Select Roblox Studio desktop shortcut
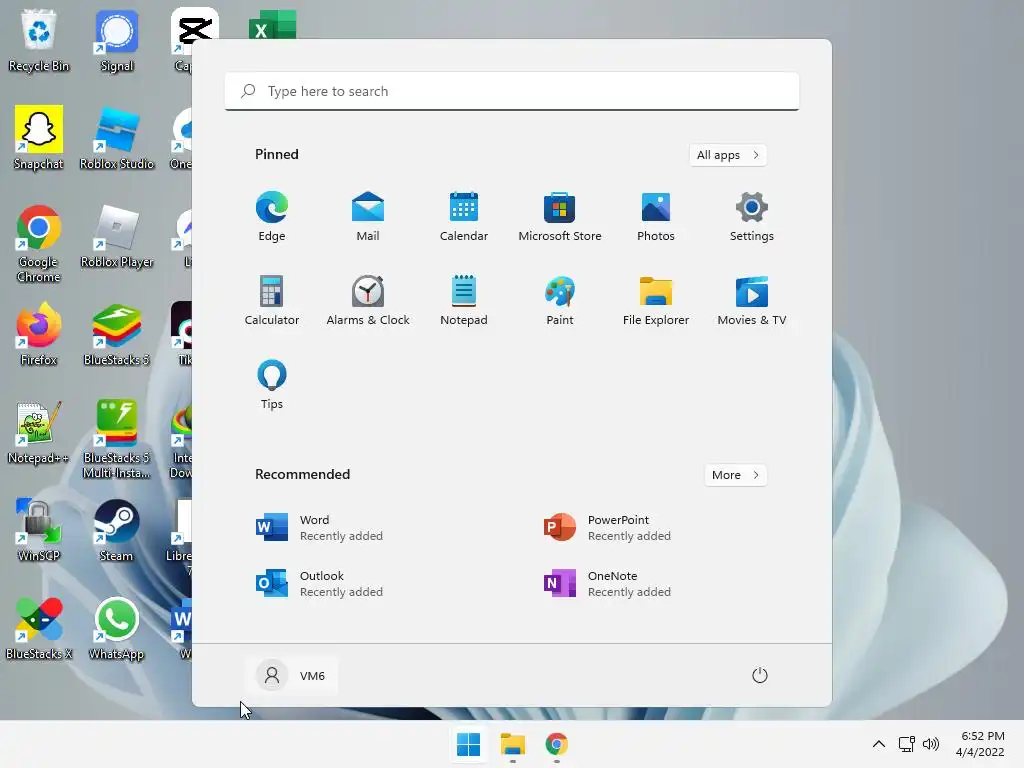 coord(117,138)
